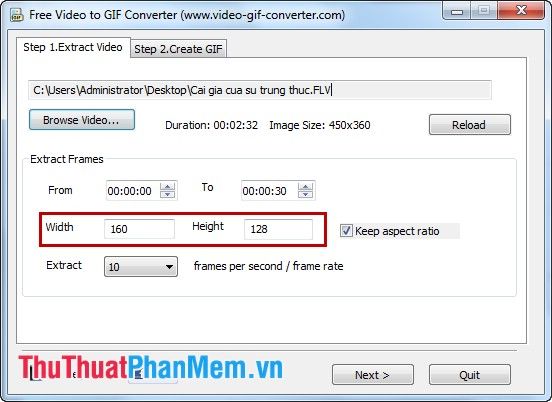Focus the Width input field

tap(139, 229)
